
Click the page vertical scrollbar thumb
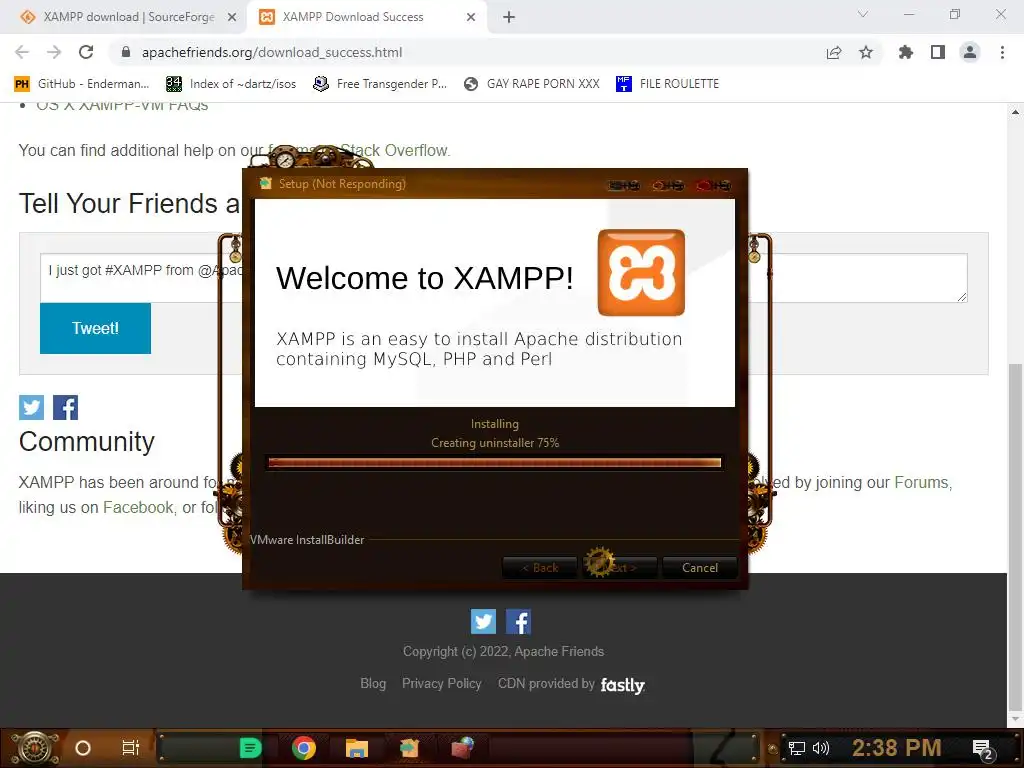1016,536
